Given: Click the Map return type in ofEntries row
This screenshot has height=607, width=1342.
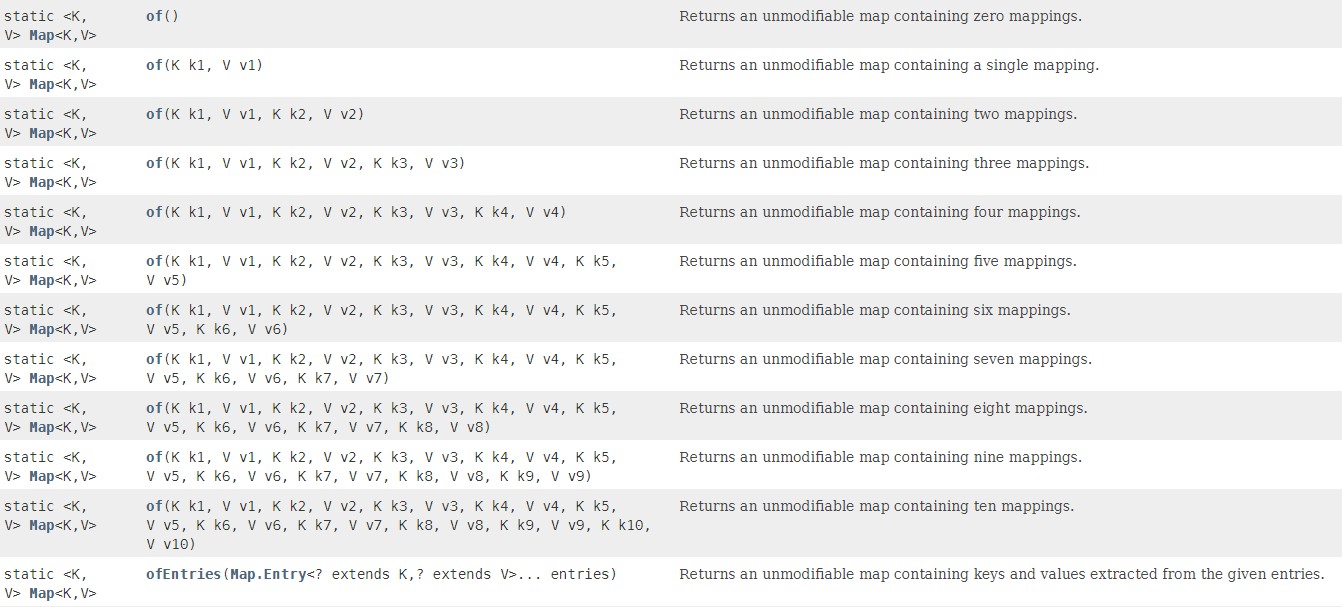Looking at the screenshot, I should click(41, 594).
